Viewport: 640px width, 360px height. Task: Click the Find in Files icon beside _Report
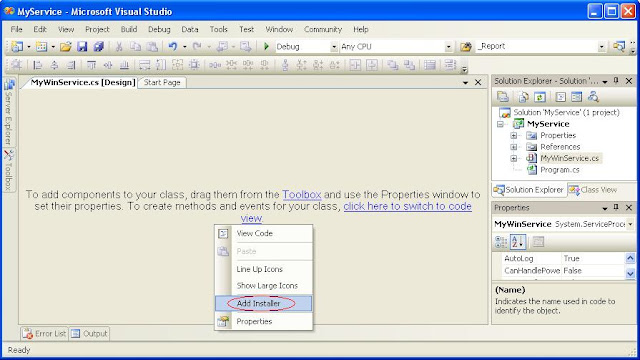click(x=466, y=47)
